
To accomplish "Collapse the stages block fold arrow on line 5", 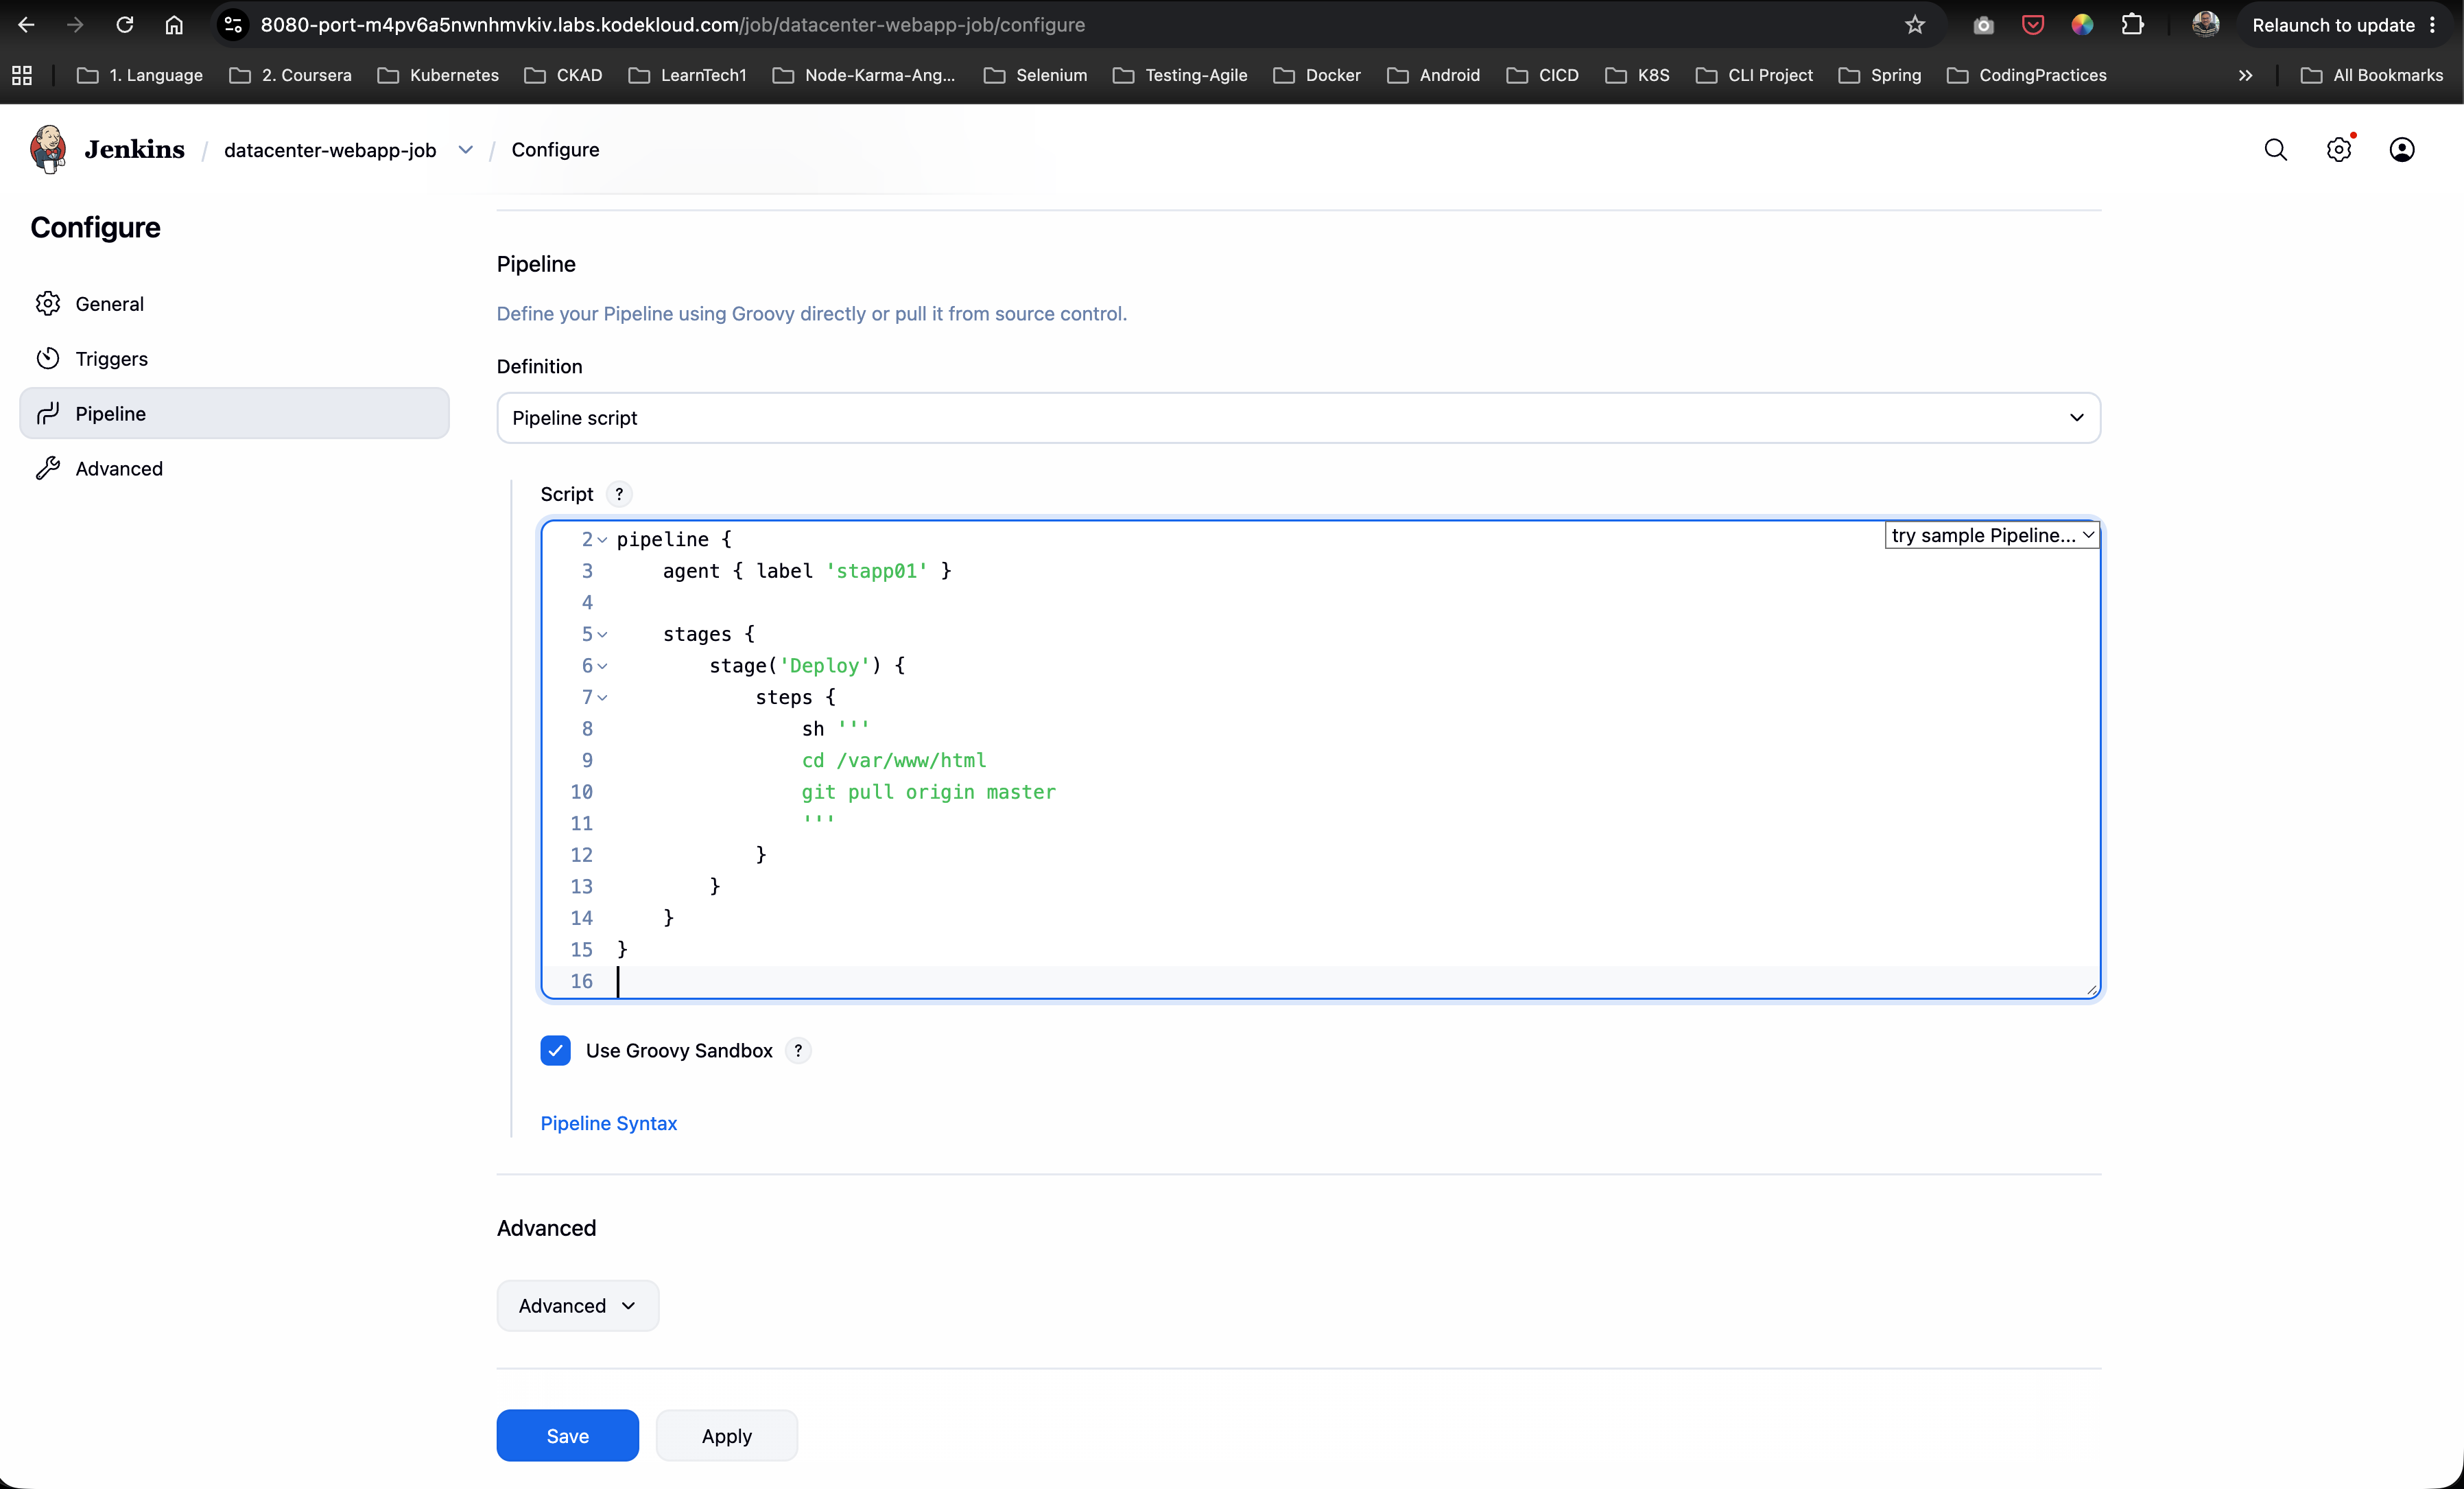I will pyautogui.click(x=602, y=634).
